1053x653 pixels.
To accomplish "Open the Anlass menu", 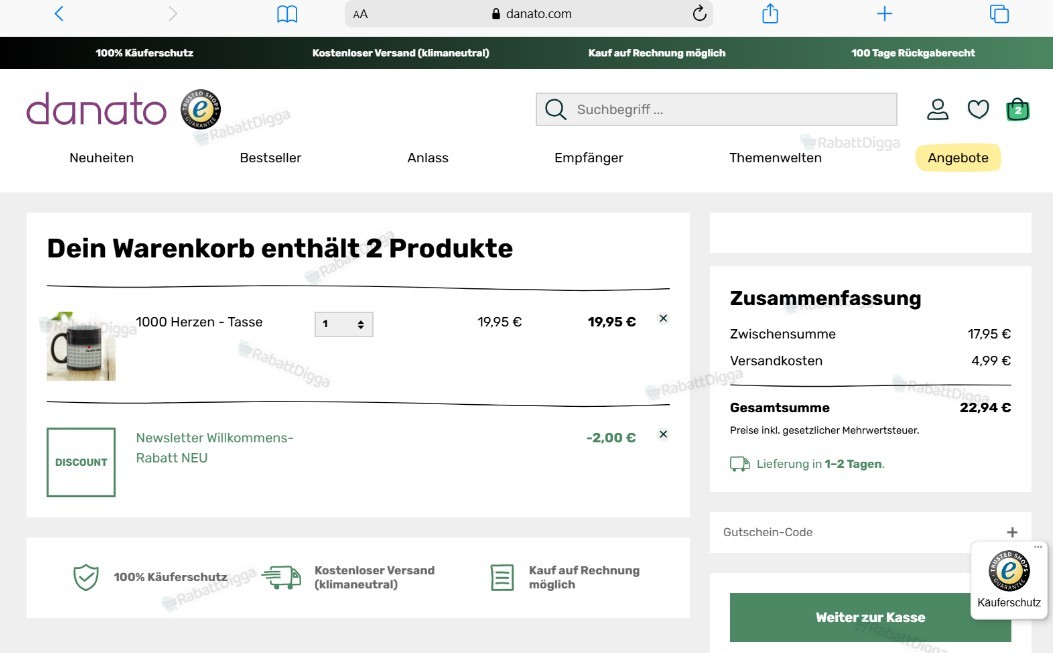I will click(x=428, y=158).
